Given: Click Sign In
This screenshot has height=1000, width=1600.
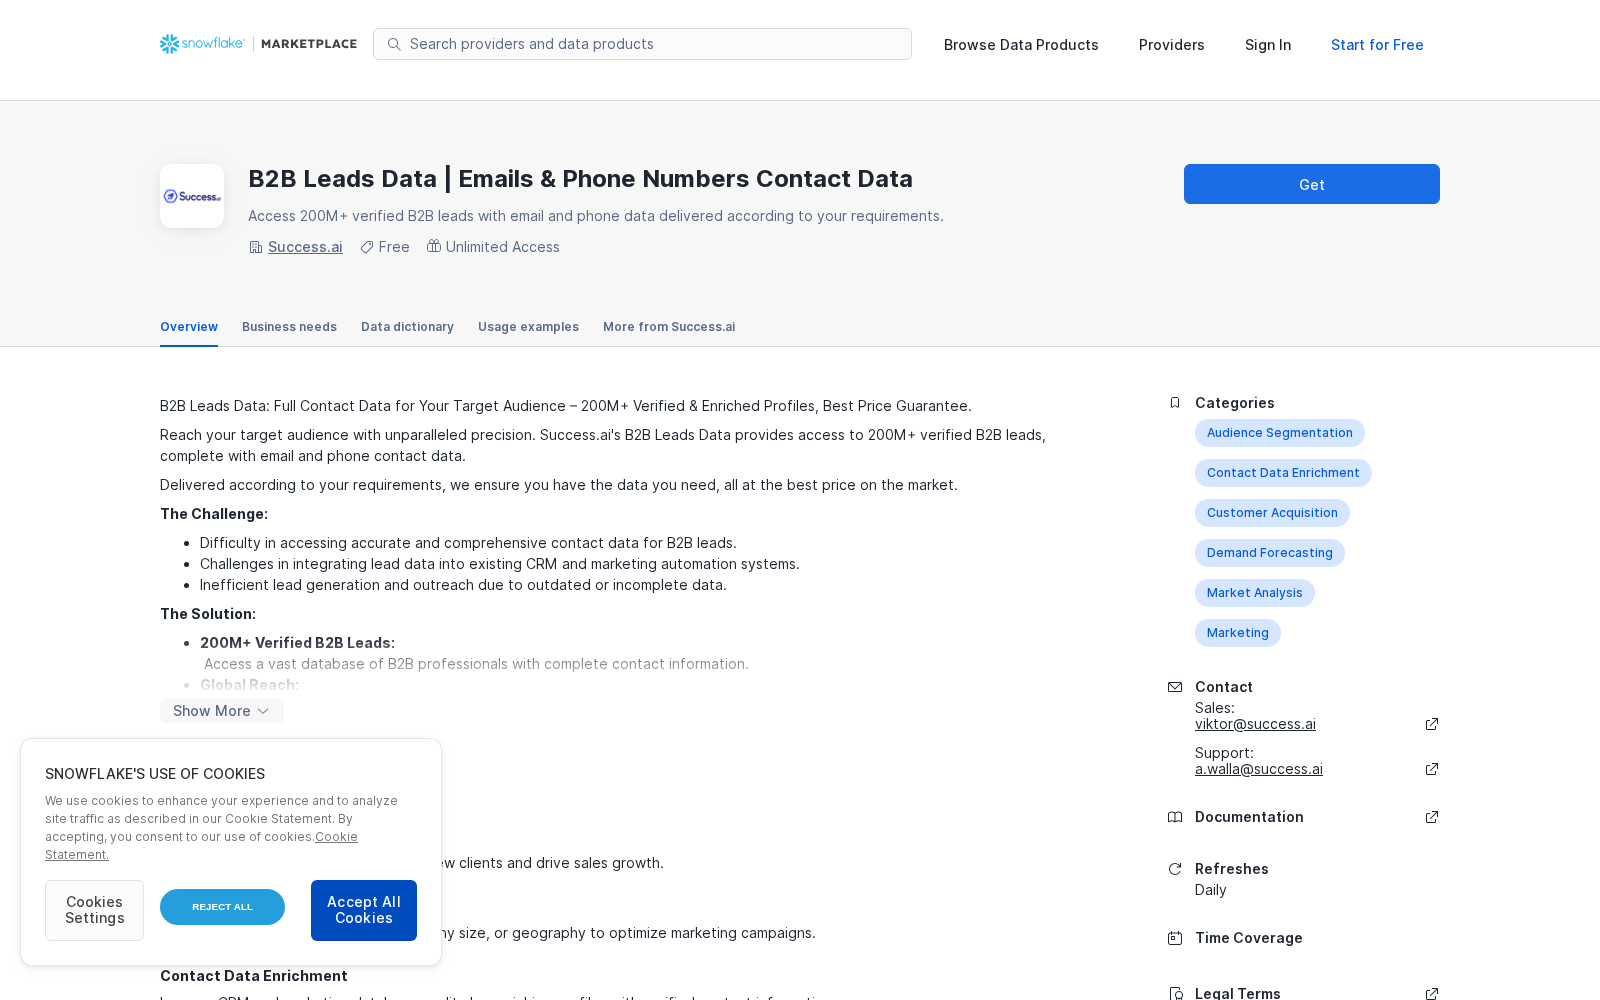Looking at the screenshot, I should click(x=1268, y=45).
